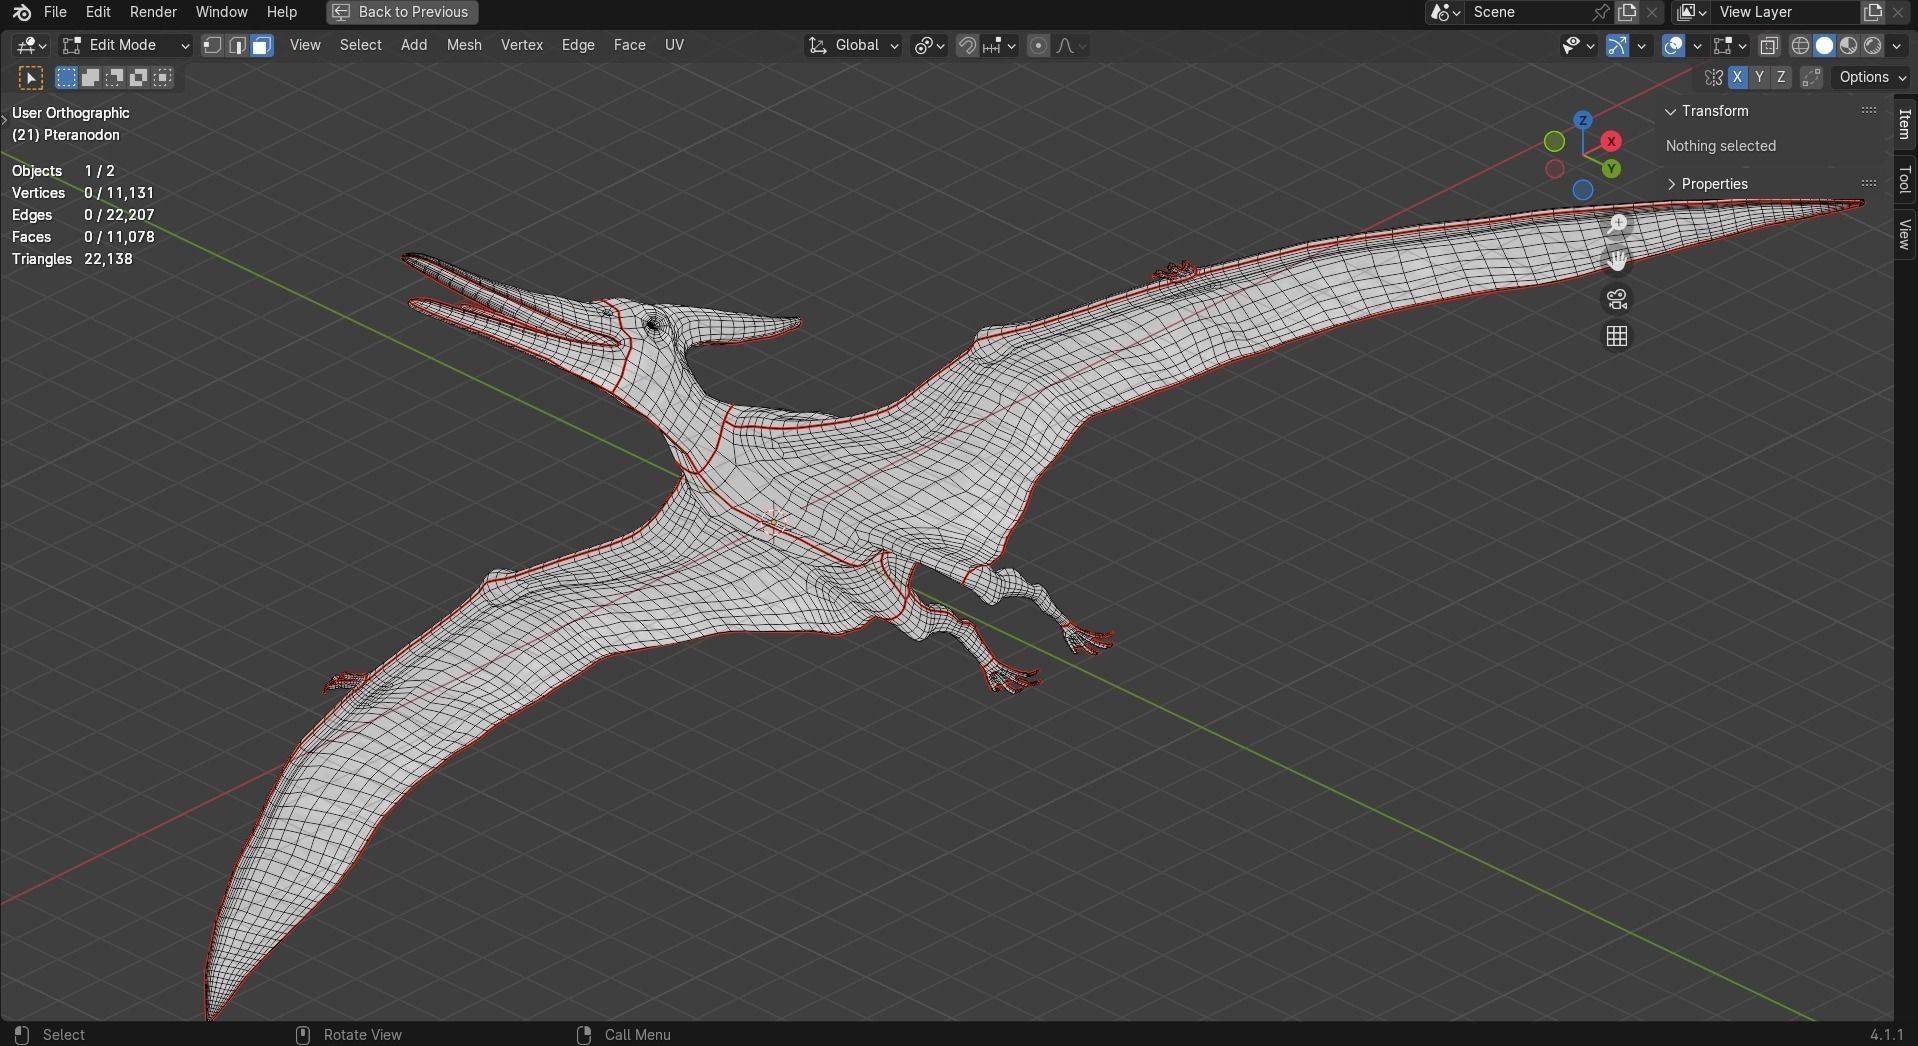The width and height of the screenshot is (1918, 1046).
Task: Click the Back to Previous button
Action: [402, 12]
